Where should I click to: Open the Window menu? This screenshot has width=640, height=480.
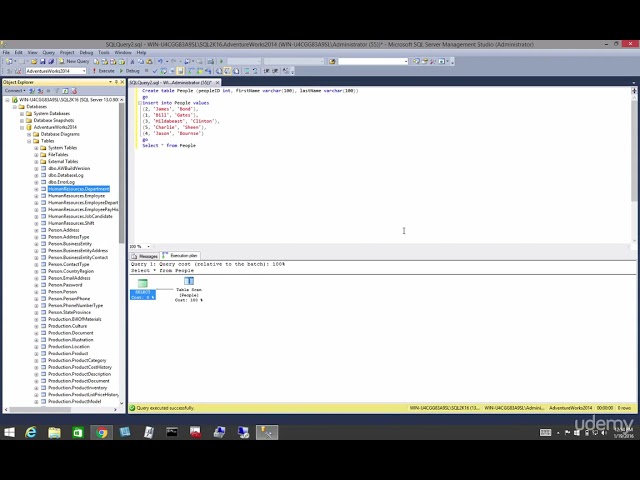click(123, 53)
